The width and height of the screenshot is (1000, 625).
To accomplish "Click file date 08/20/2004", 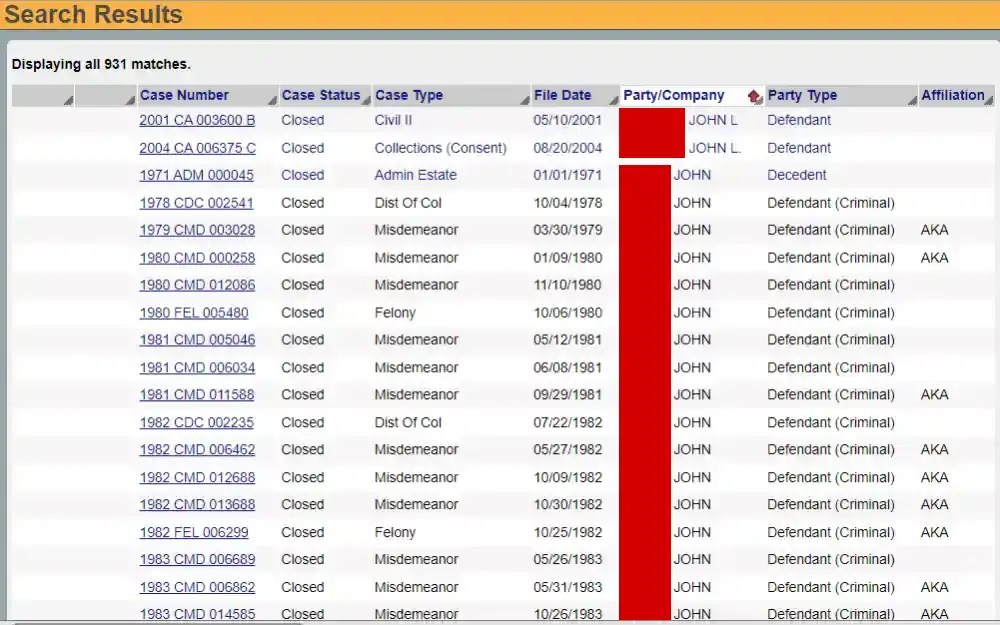I will point(567,148).
